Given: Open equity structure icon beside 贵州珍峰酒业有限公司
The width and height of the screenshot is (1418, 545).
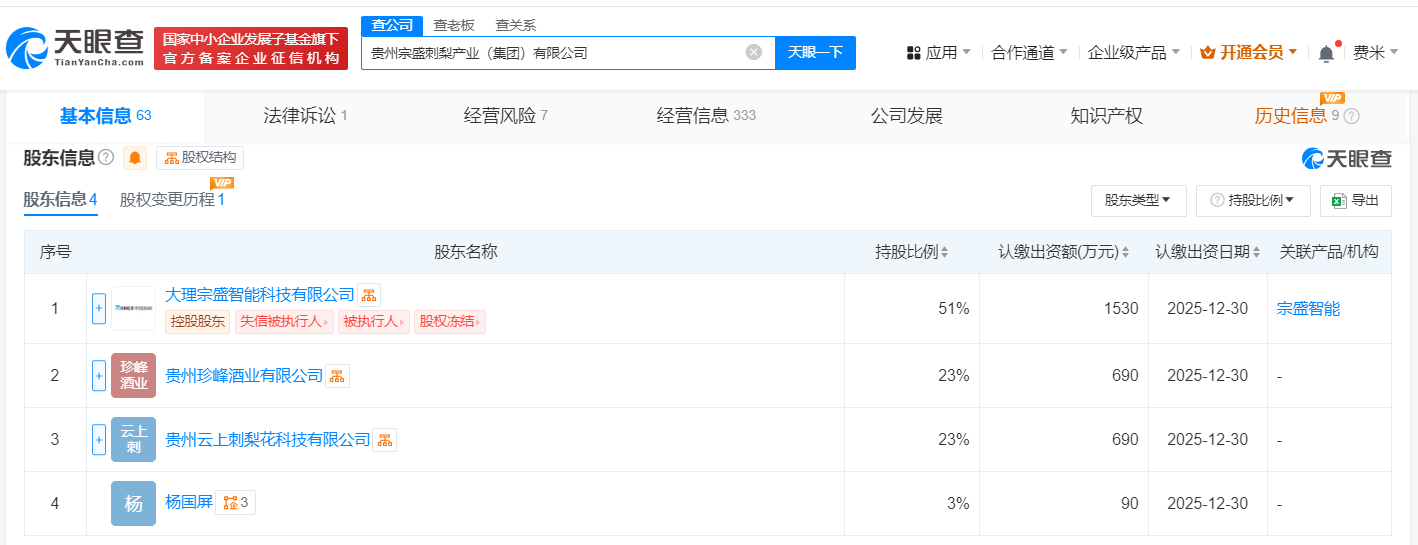Looking at the screenshot, I should [x=337, y=376].
